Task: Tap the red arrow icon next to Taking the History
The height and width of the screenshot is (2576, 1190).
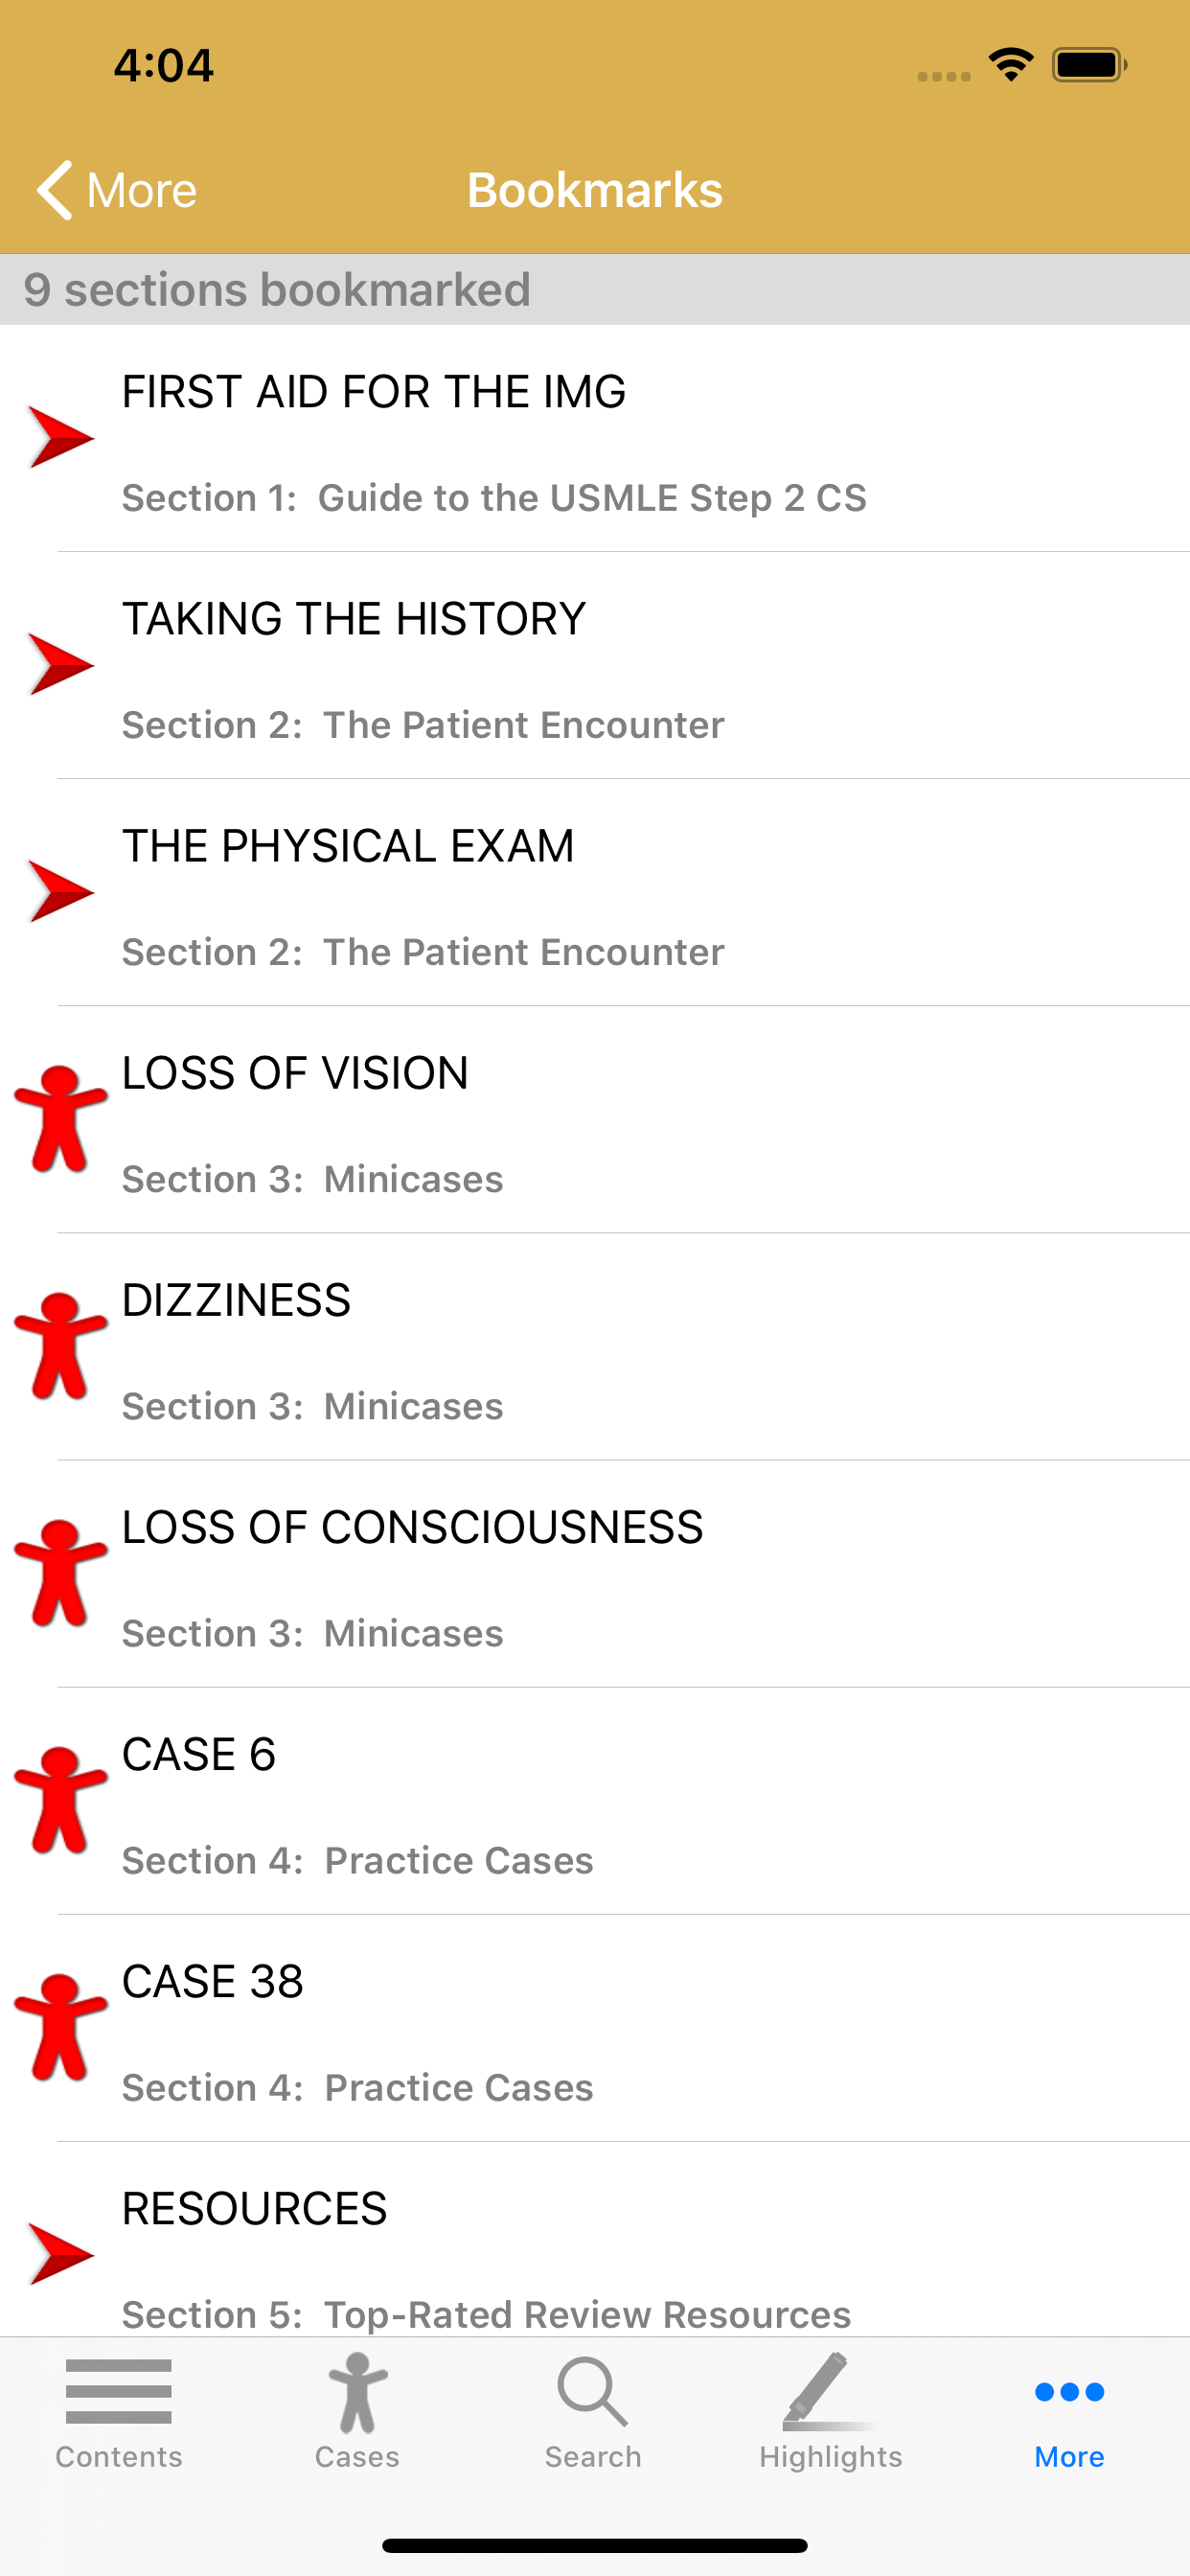Action: 61,664
